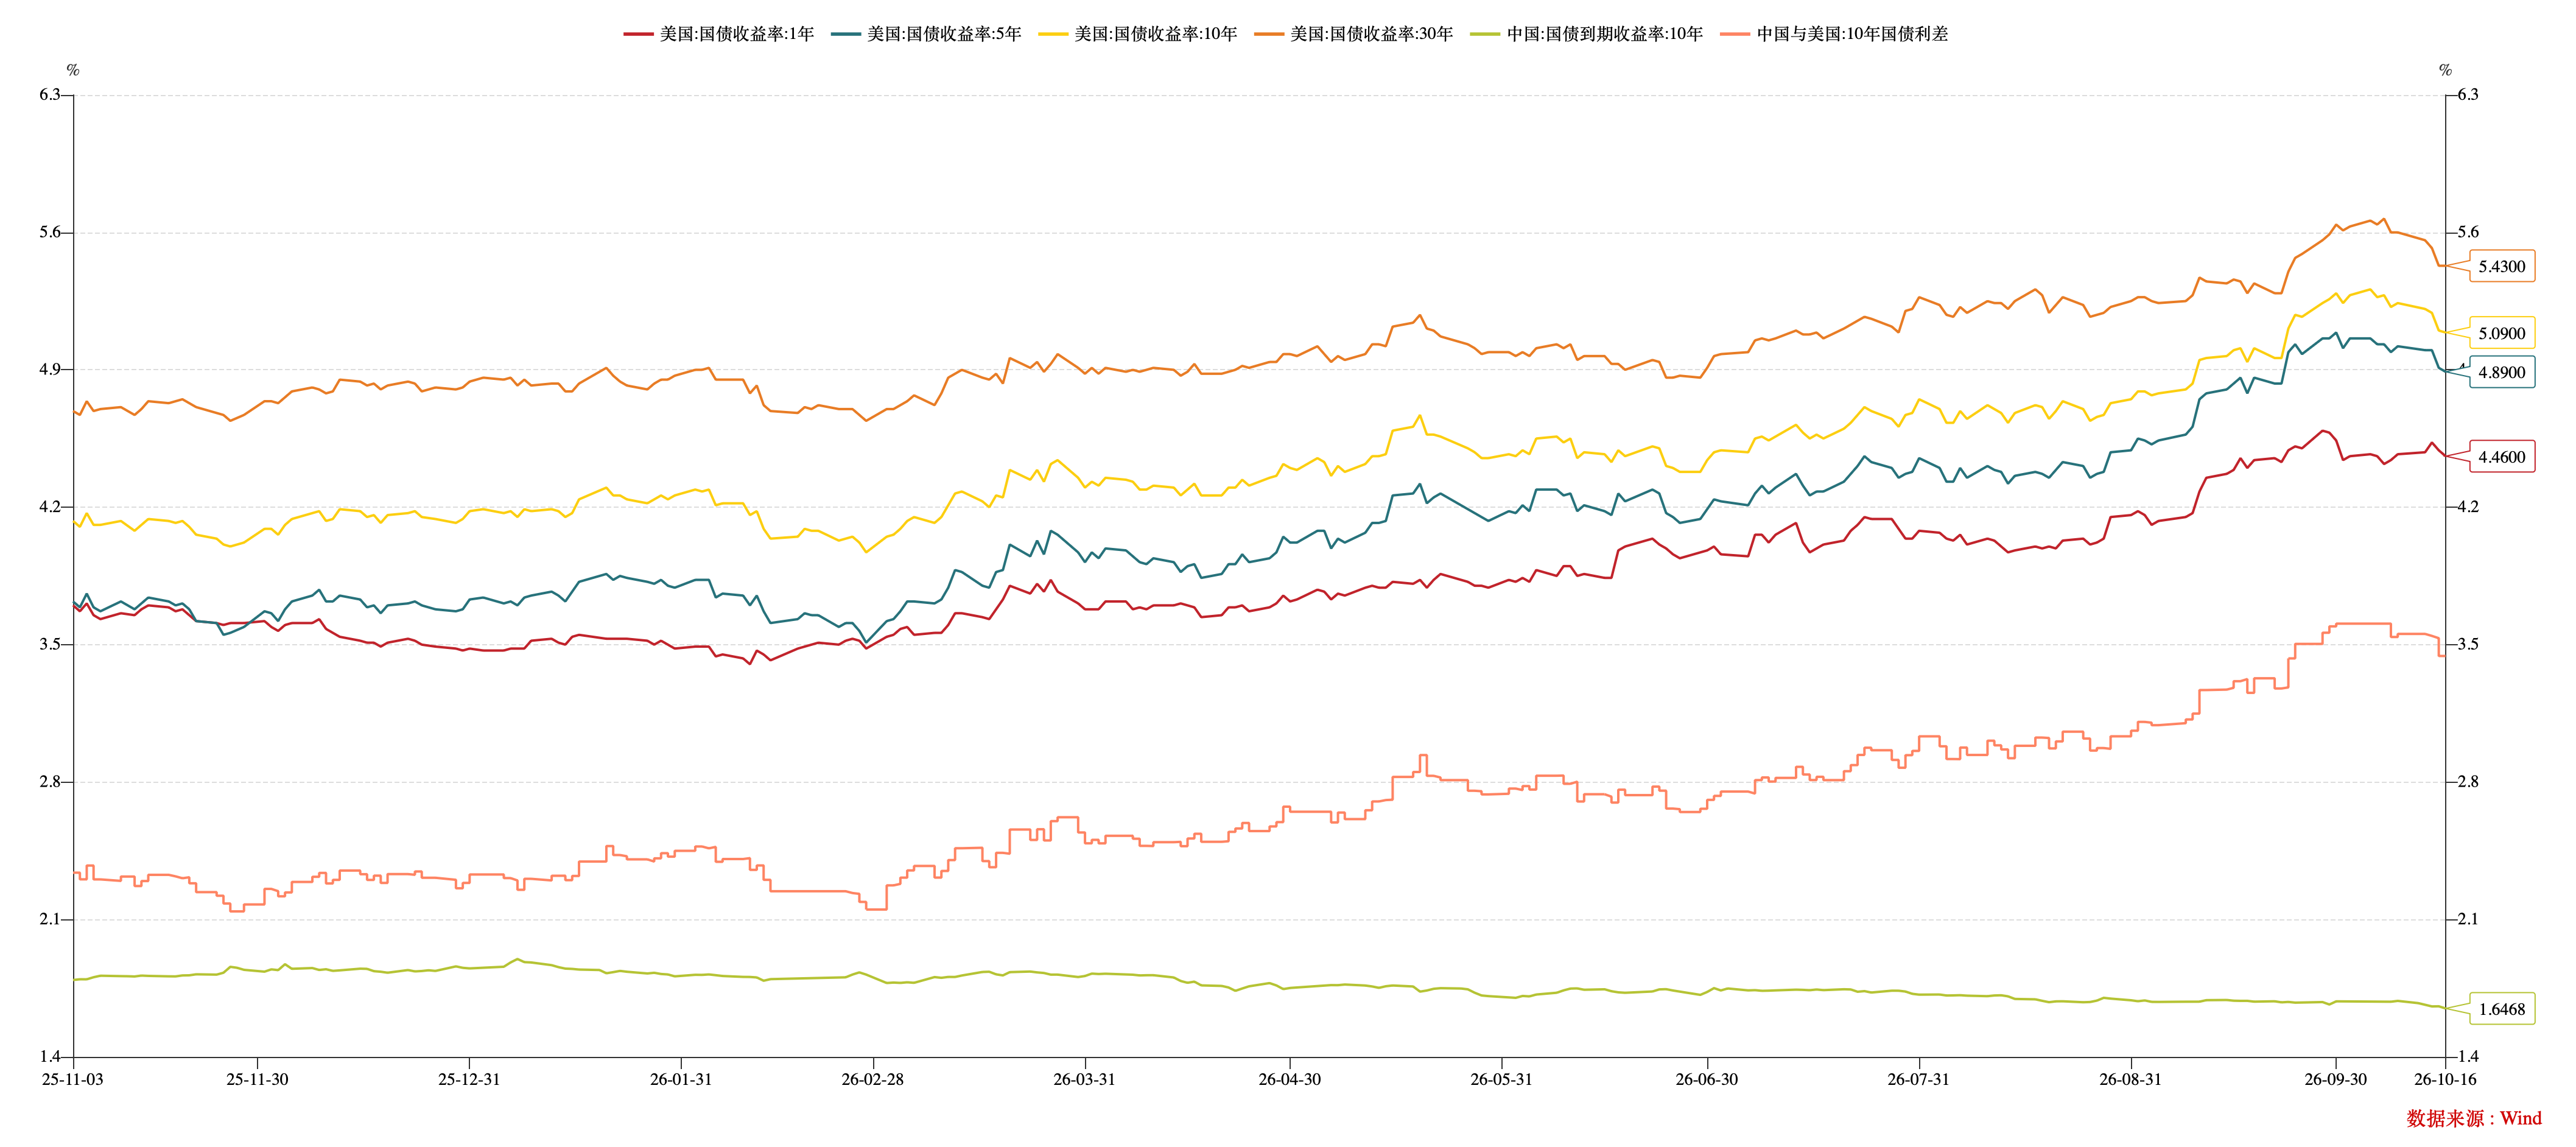Click the 5.4300 end-value label
The width and height of the screenshot is (2576, 1147).
[2502, 266]
